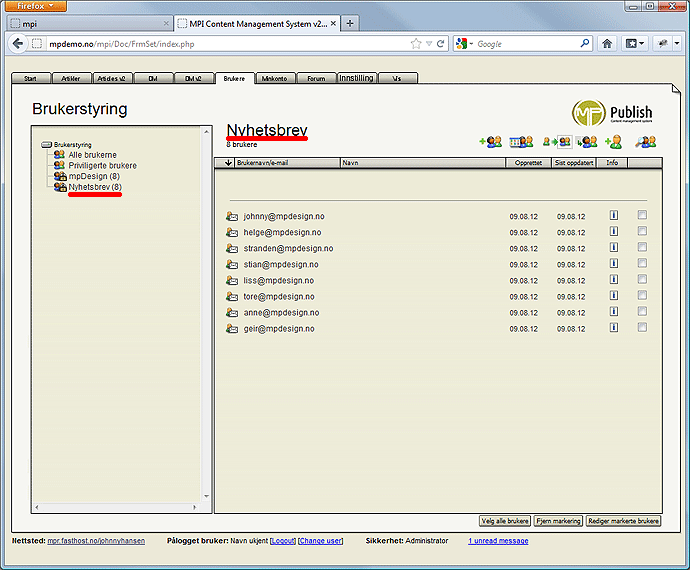Click the search magnifier in Google box
The height and width of the screenshot is (570, 690).
(585, 43)
